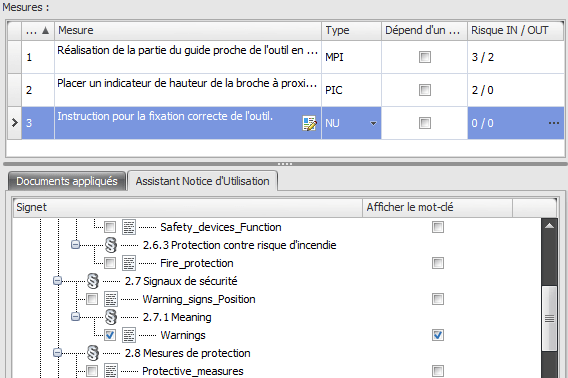
Task: Enable Afficher le mot-clé for Safety_devices_Function
Action: 438,227
